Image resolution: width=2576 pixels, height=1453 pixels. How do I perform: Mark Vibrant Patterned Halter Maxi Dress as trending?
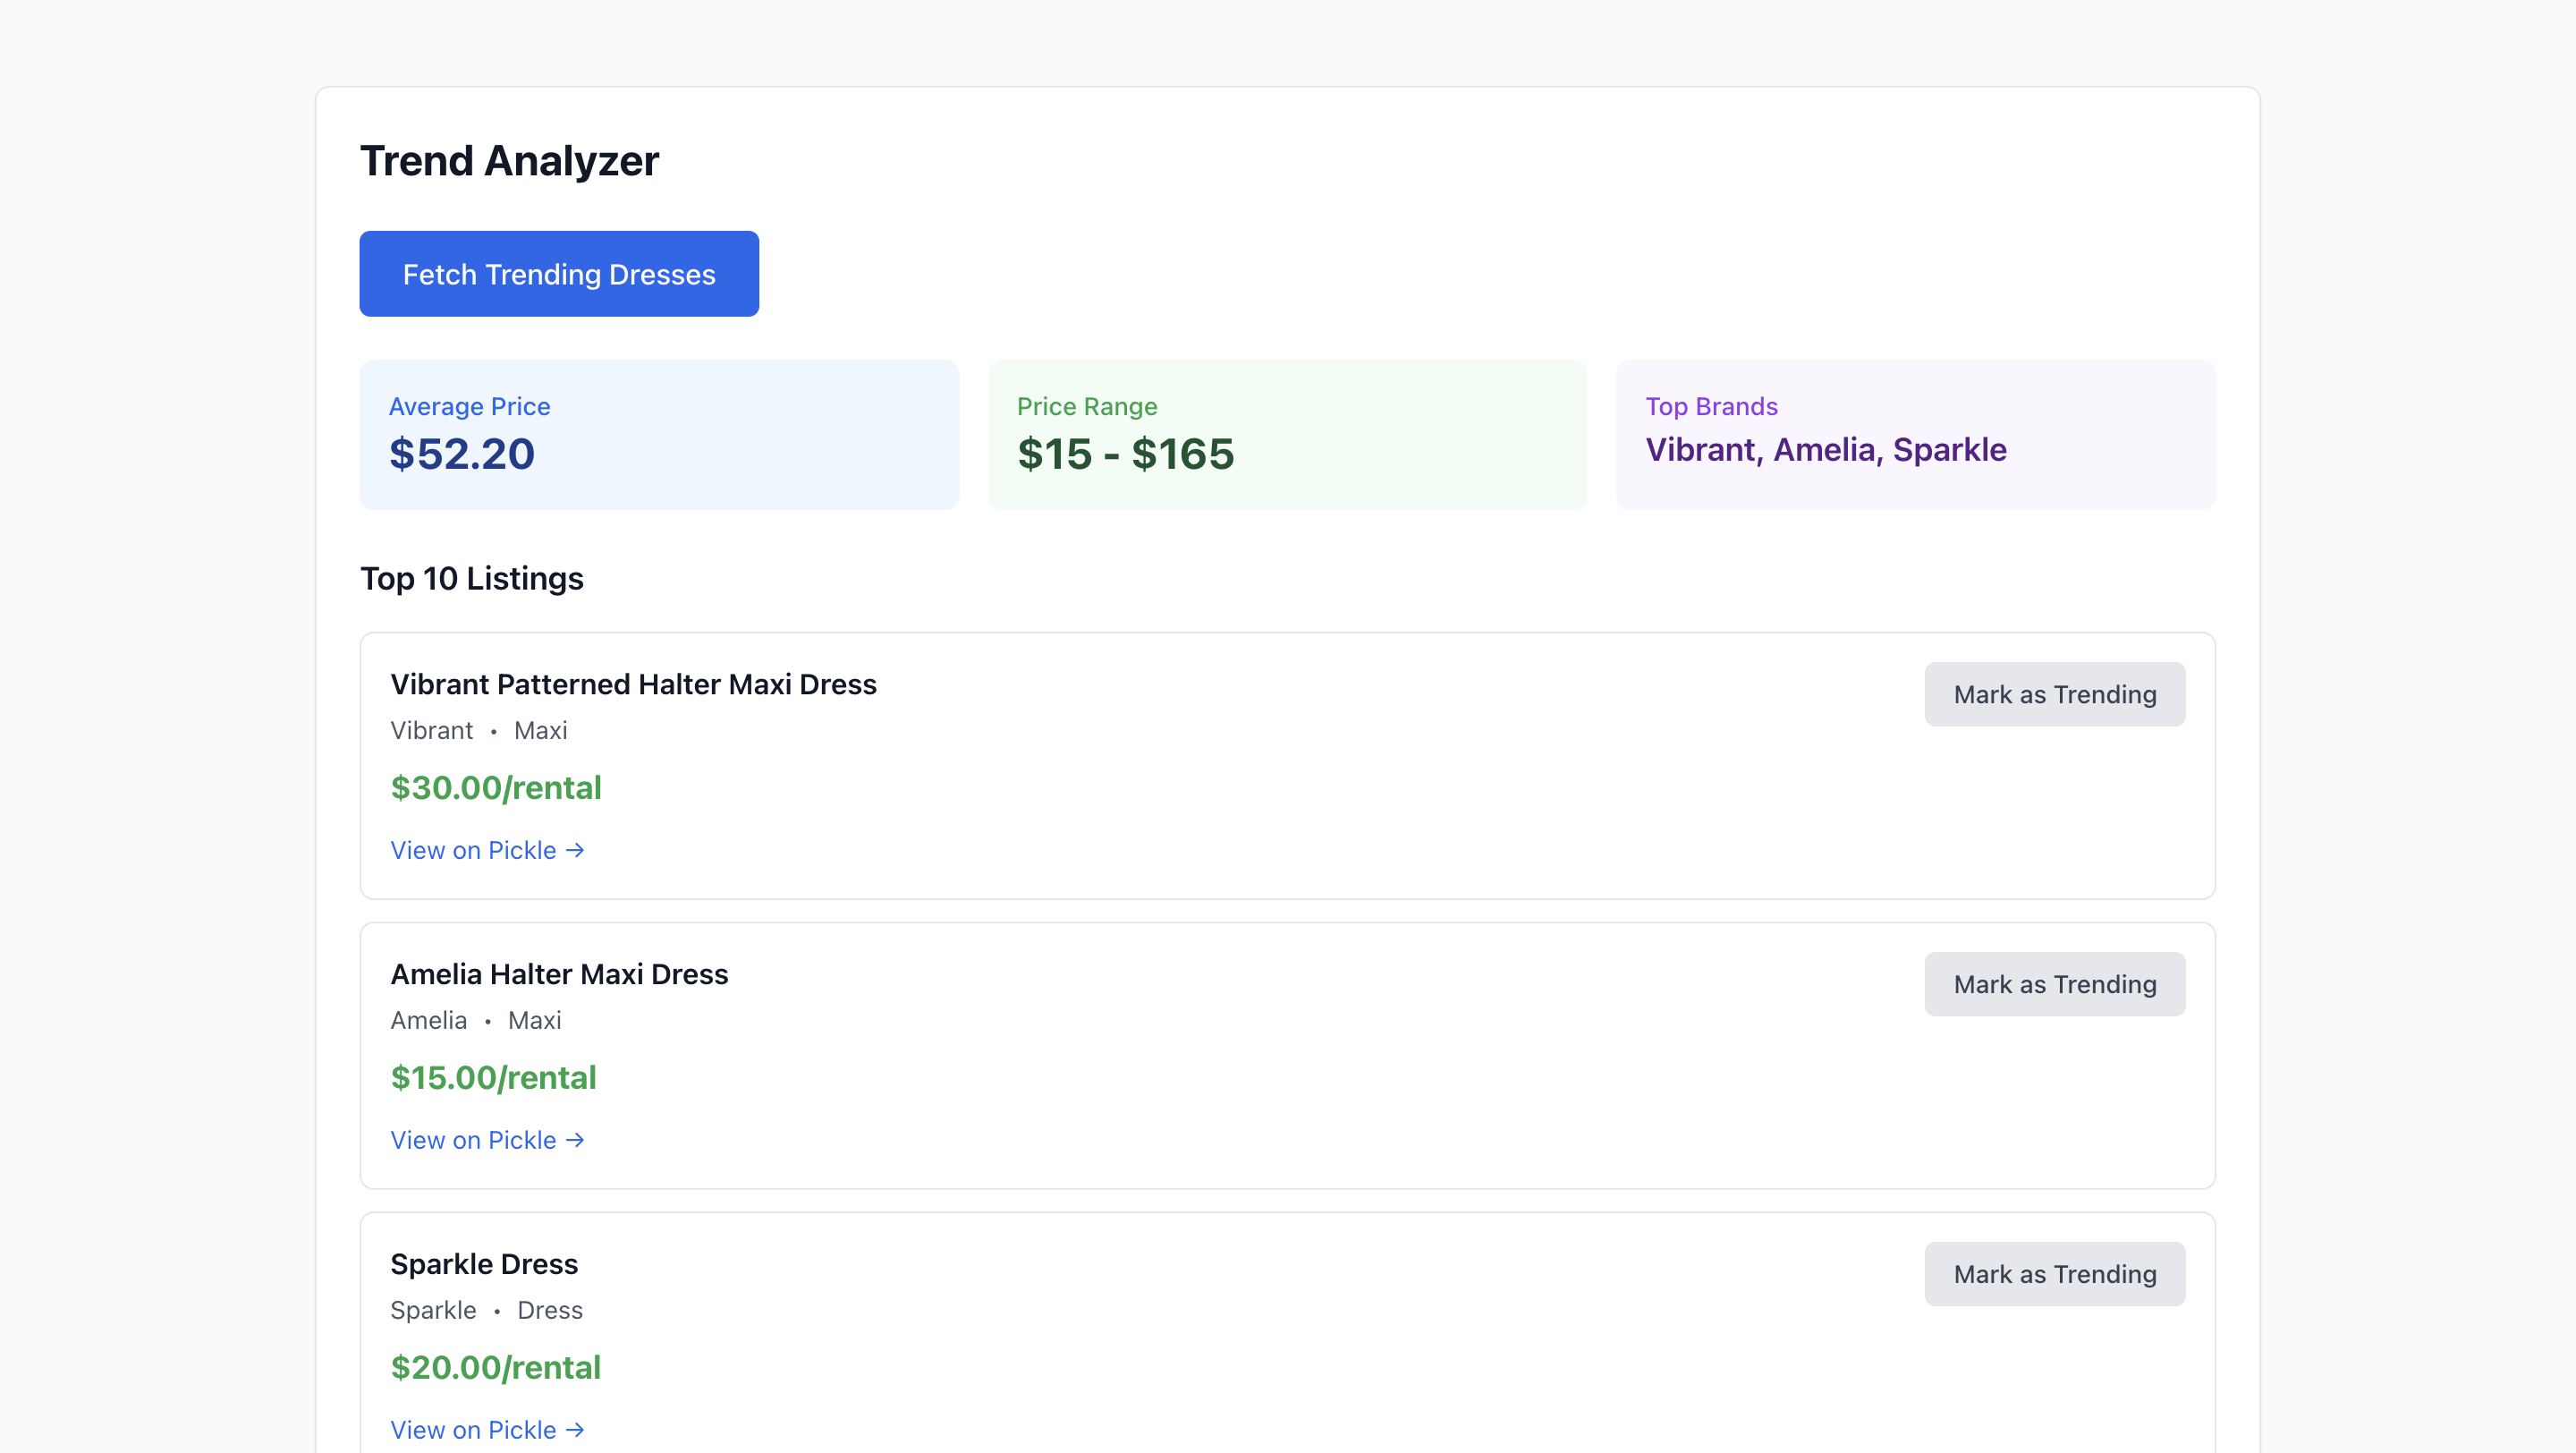pyautogui.click(x=2054, y=694)
